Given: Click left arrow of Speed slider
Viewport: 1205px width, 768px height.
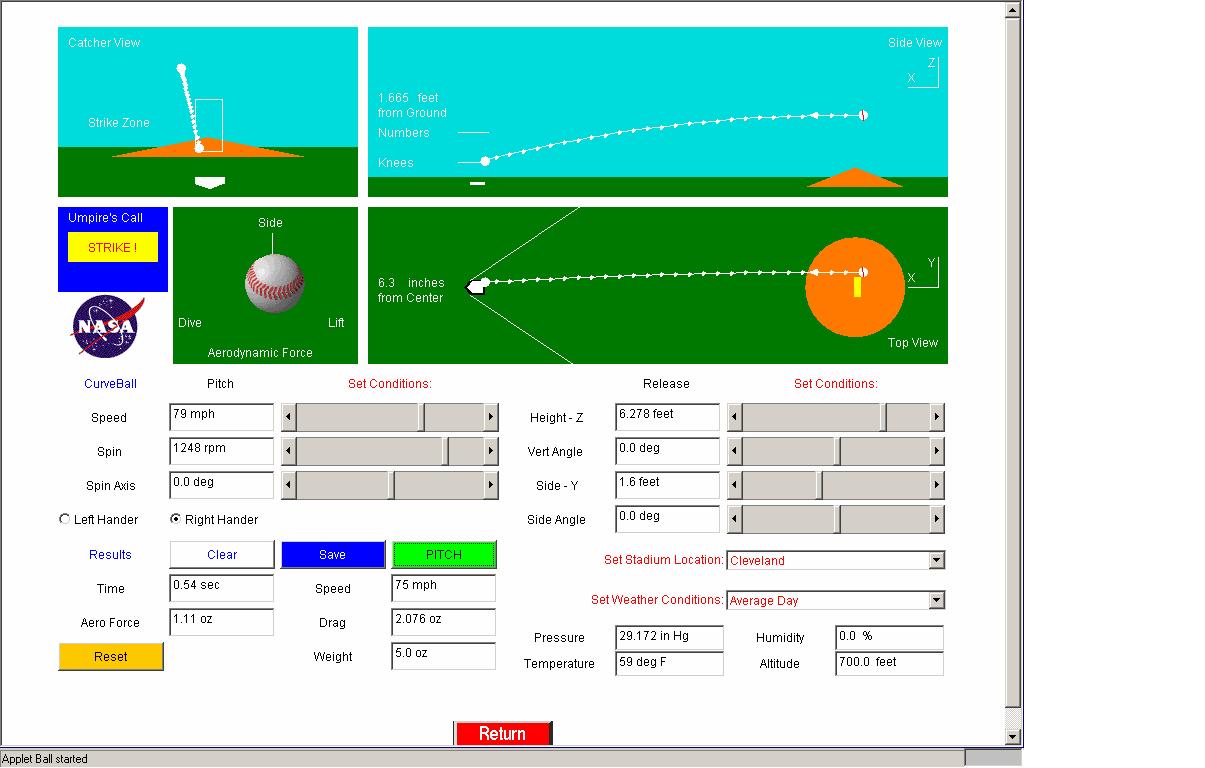Looking at the screenshot, I should click(288, 417).
